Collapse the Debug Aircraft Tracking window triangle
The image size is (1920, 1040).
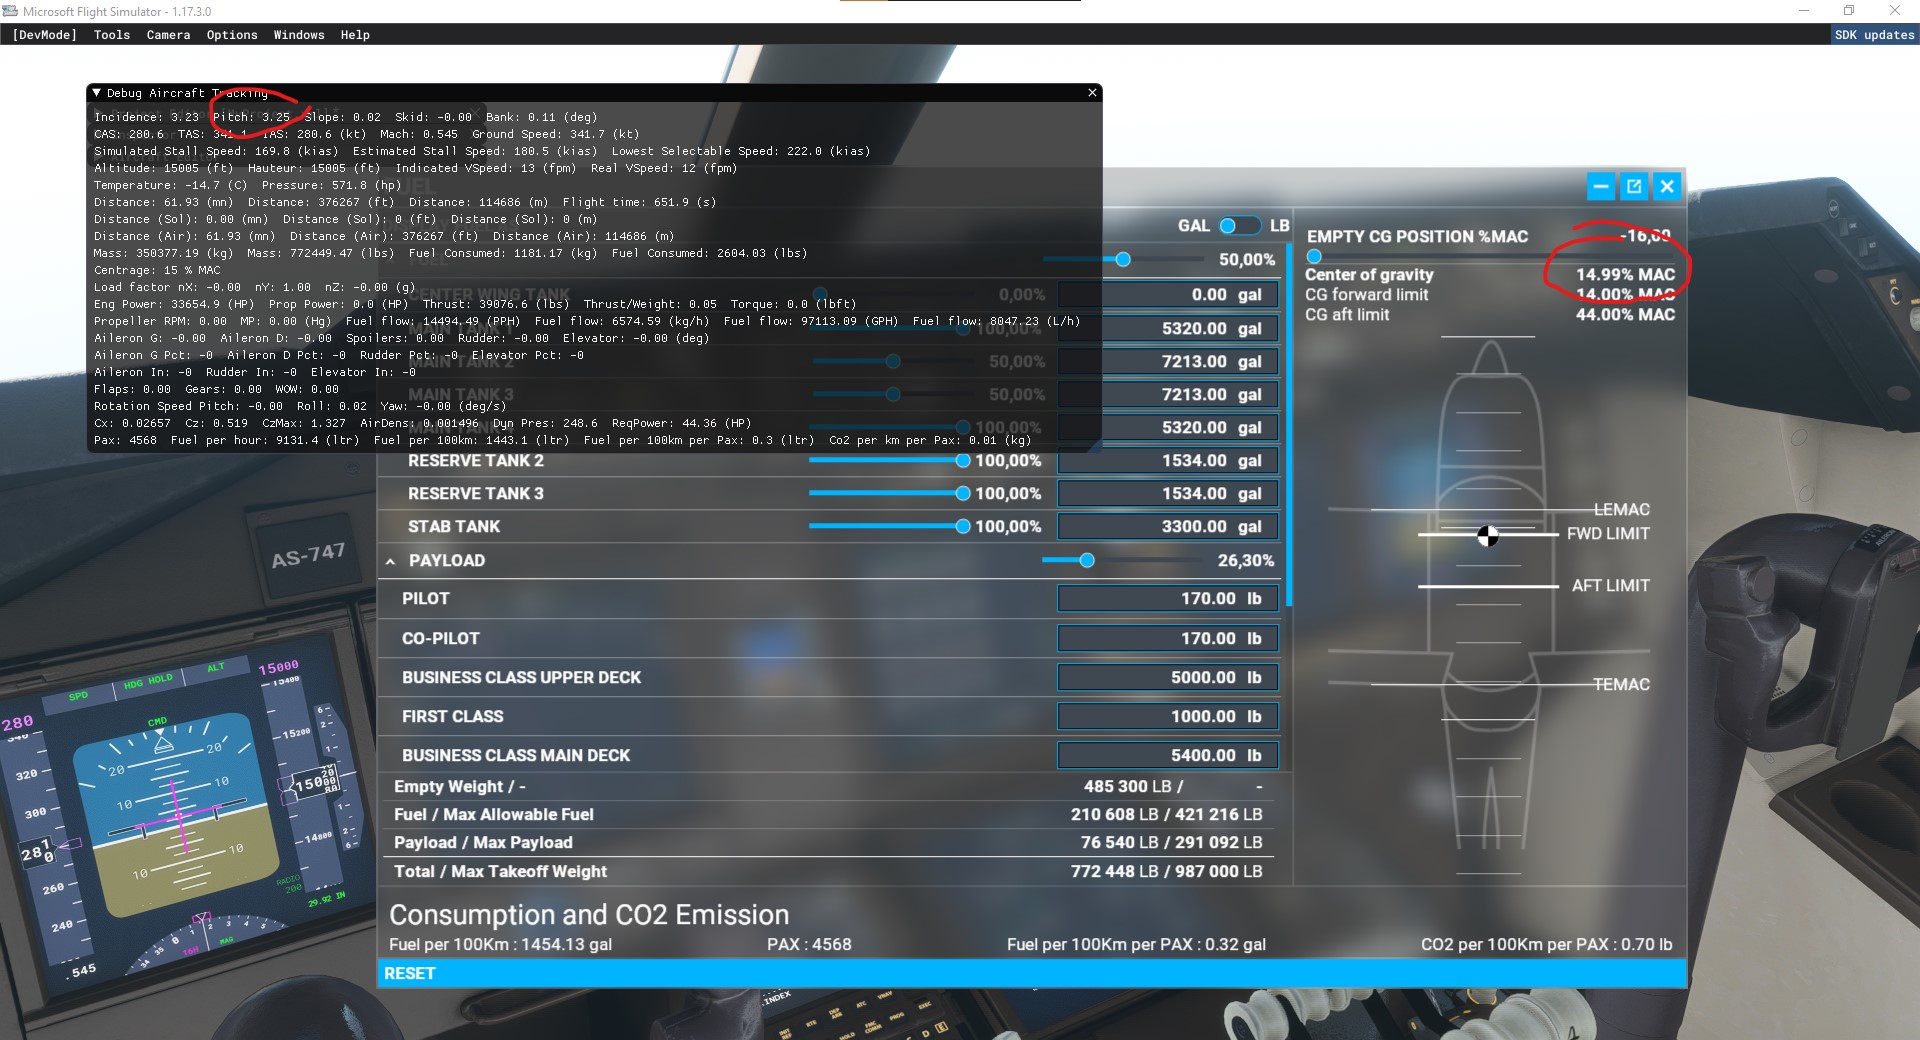tap(97, 93)
